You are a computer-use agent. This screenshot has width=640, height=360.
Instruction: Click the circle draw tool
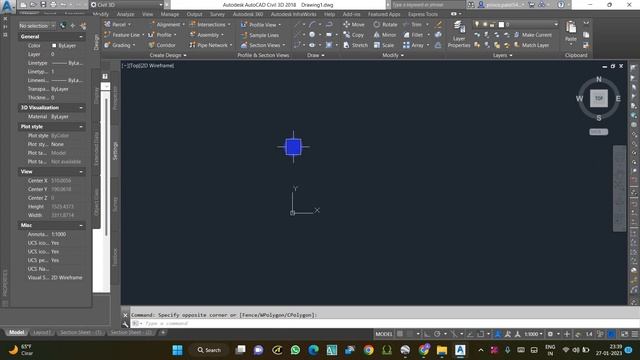[x=312, y=35]
